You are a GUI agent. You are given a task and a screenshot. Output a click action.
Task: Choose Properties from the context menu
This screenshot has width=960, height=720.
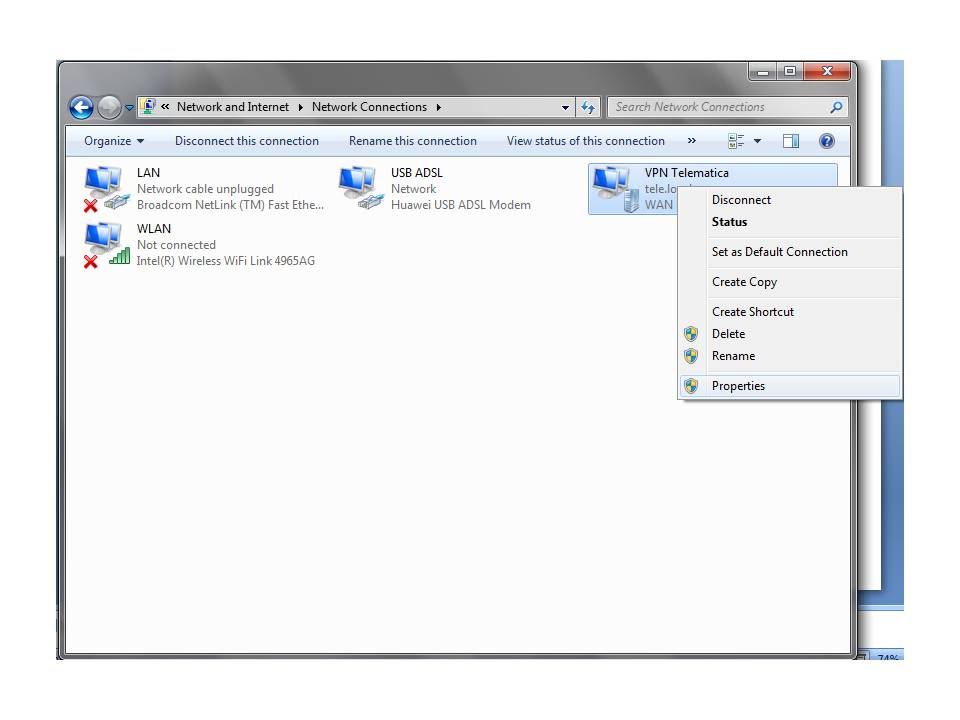pos(738,386)
